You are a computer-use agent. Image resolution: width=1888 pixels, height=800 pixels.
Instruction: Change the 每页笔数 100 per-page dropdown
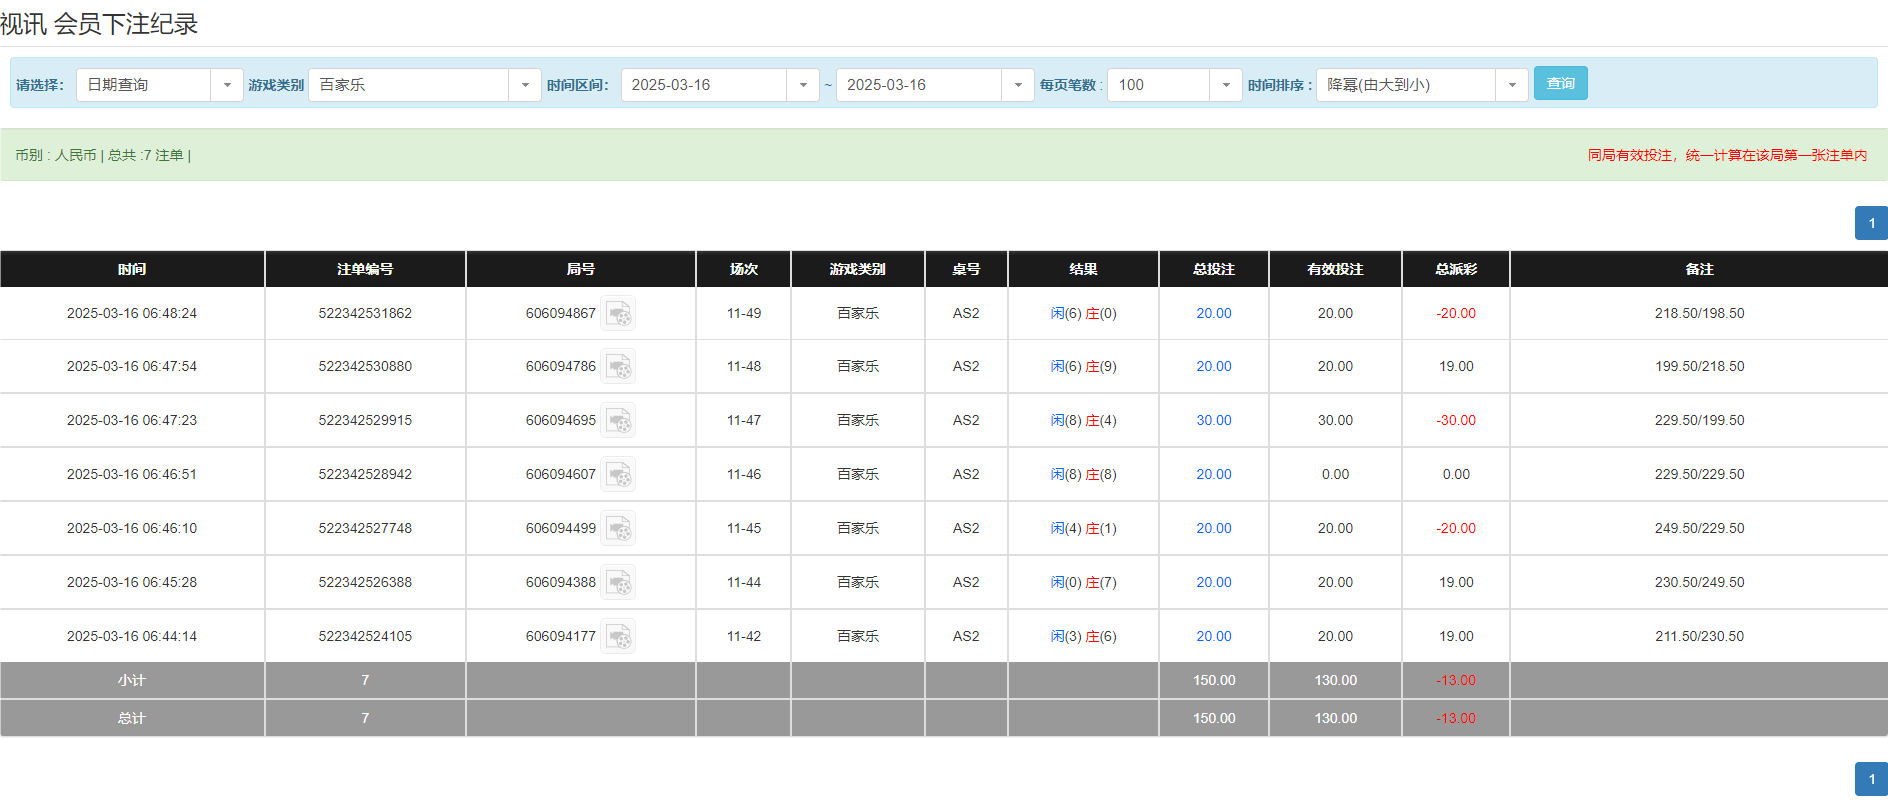click(x=1226, y=85)
